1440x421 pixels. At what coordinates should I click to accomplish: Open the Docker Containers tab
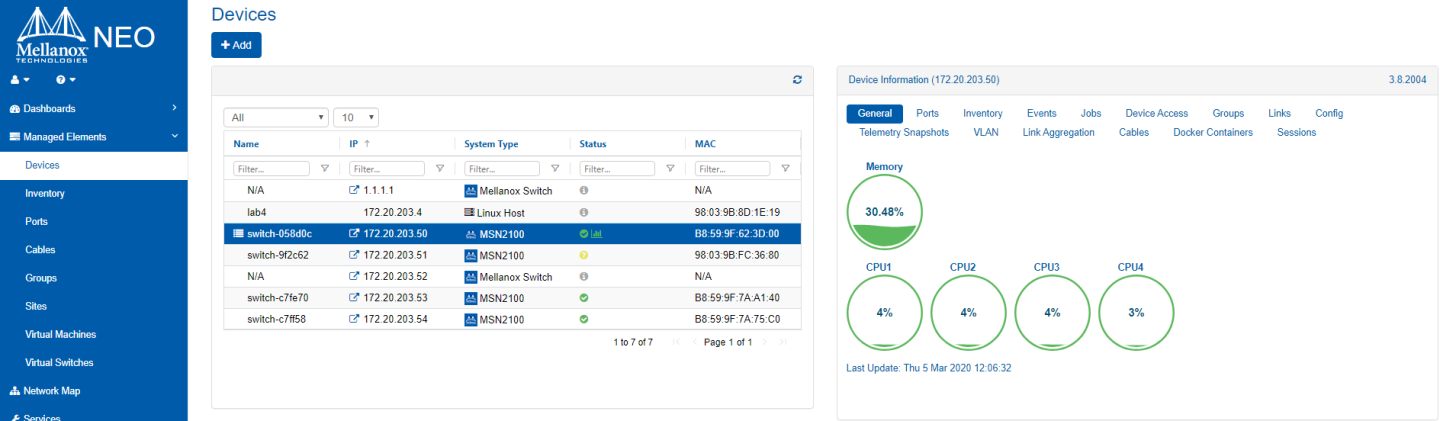click(x=1212, y=132)
